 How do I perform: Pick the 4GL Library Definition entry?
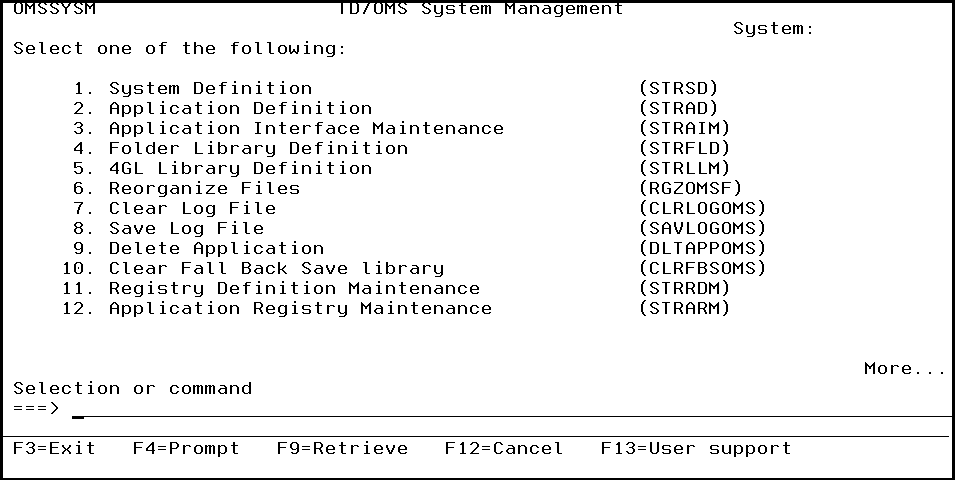click(240, 168)
